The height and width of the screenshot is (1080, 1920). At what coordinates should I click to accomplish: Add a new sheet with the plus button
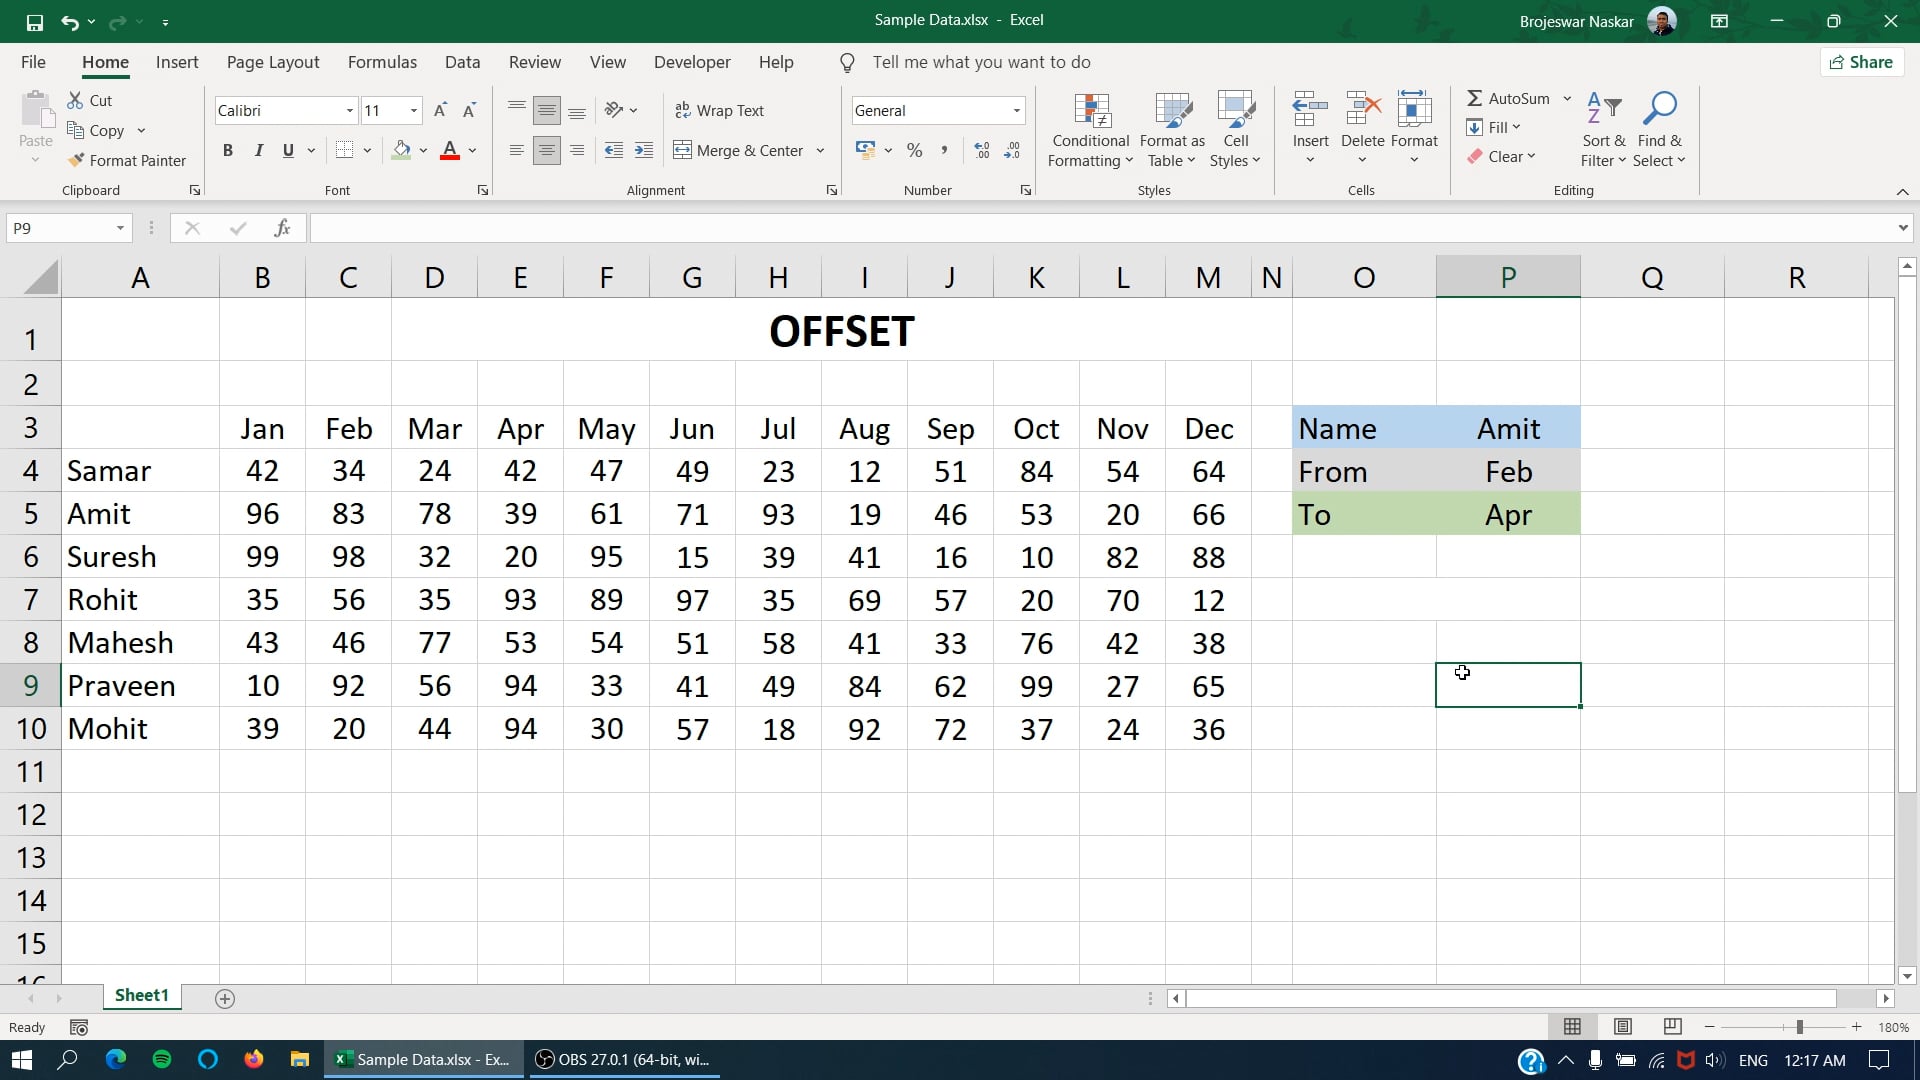coord(225,999)
